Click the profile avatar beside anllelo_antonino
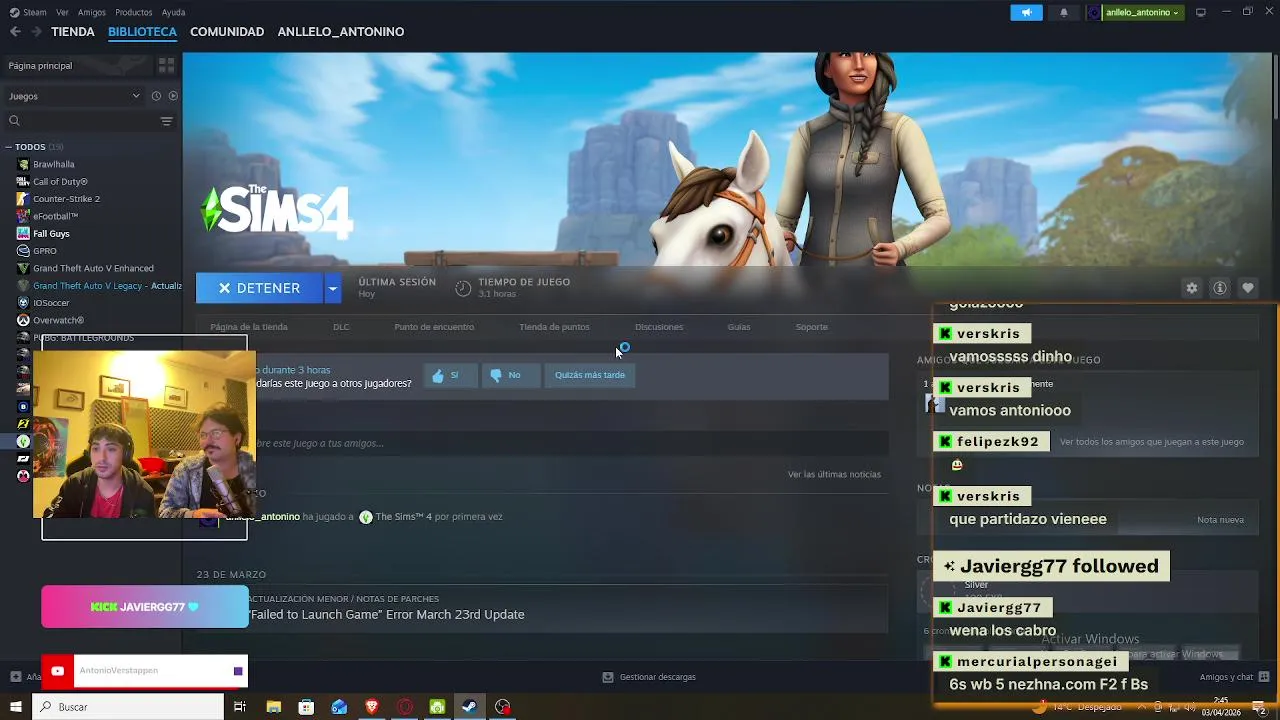1280x720 pixels. point(1093,12)
